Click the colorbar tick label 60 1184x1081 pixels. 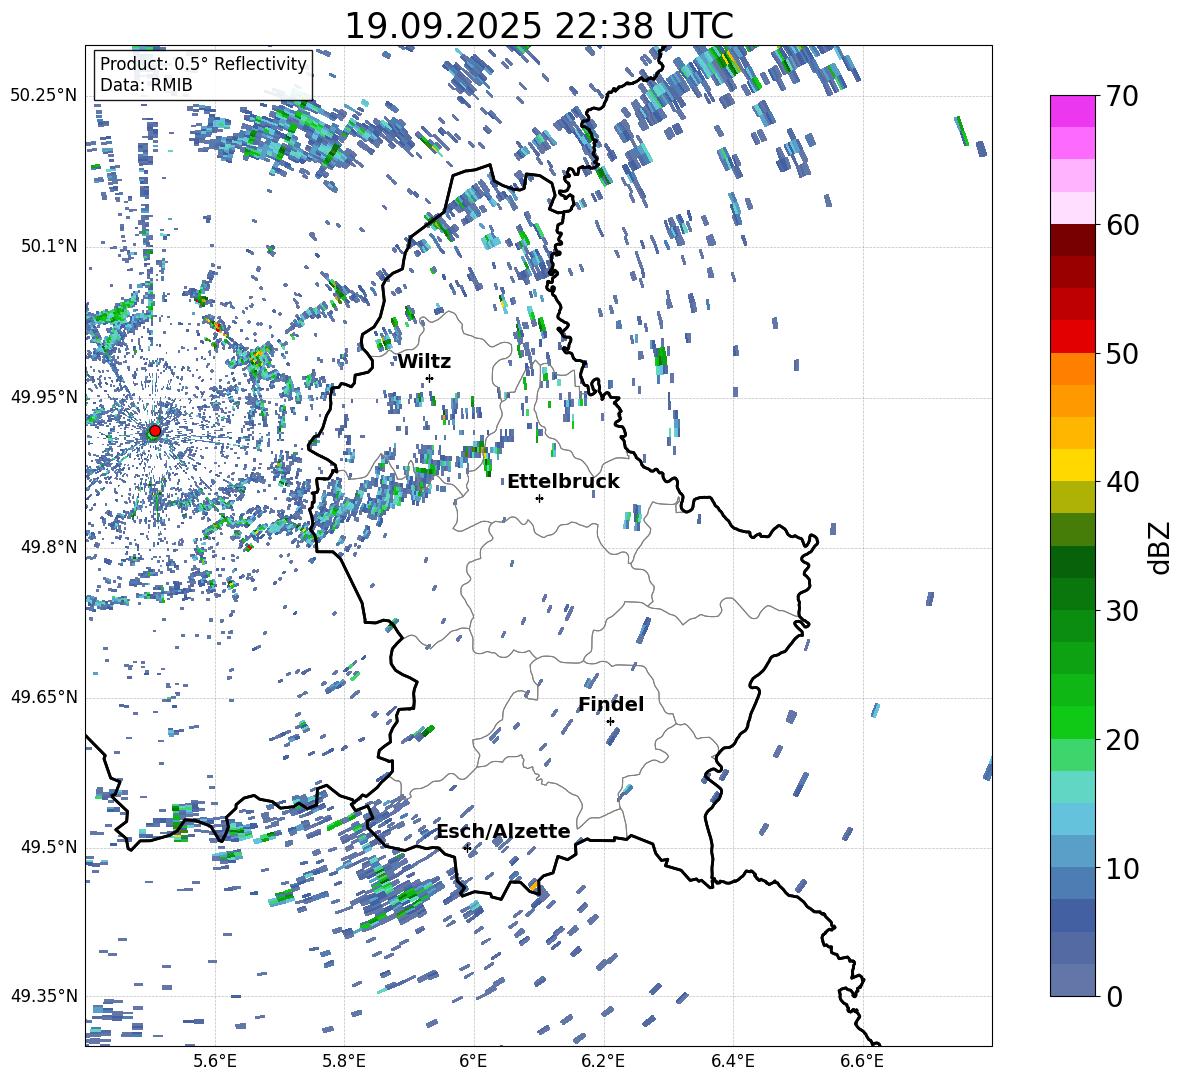pos(1122,225)
